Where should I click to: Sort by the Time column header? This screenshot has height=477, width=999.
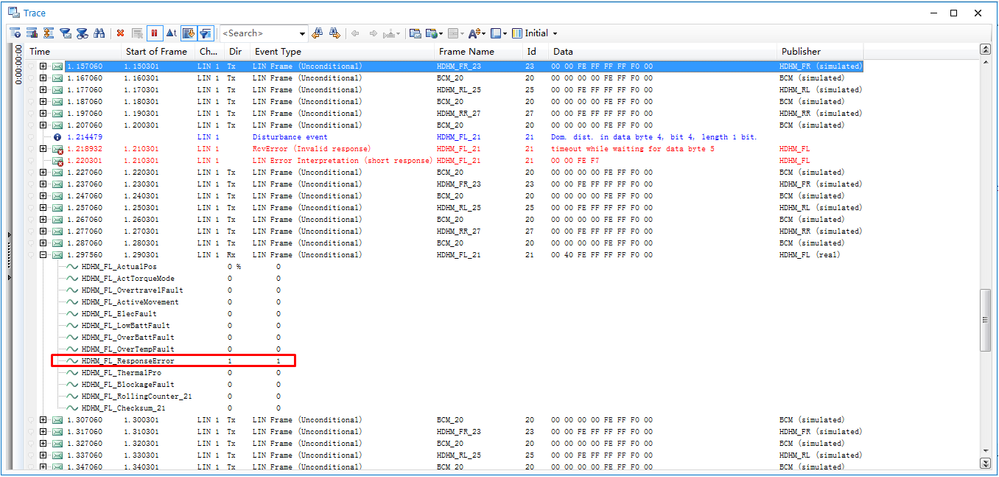click(73, 52)
